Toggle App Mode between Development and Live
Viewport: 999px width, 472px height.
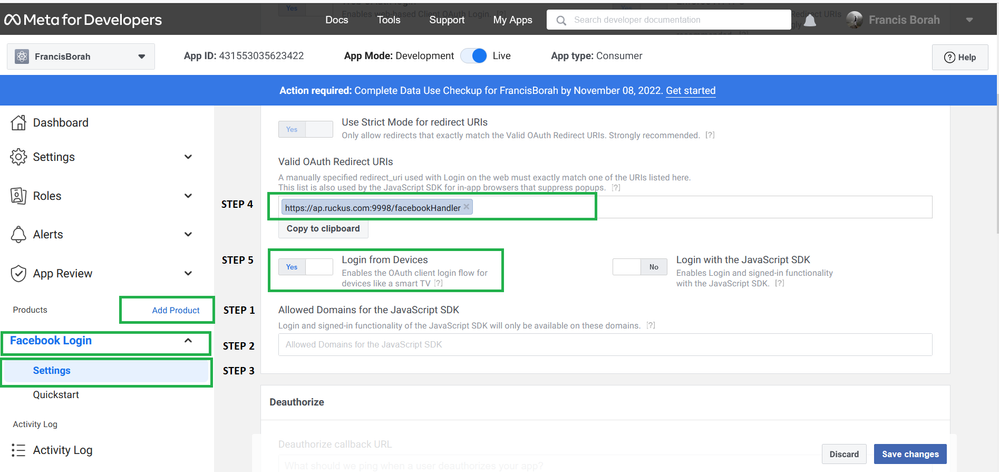click(473, 56)
